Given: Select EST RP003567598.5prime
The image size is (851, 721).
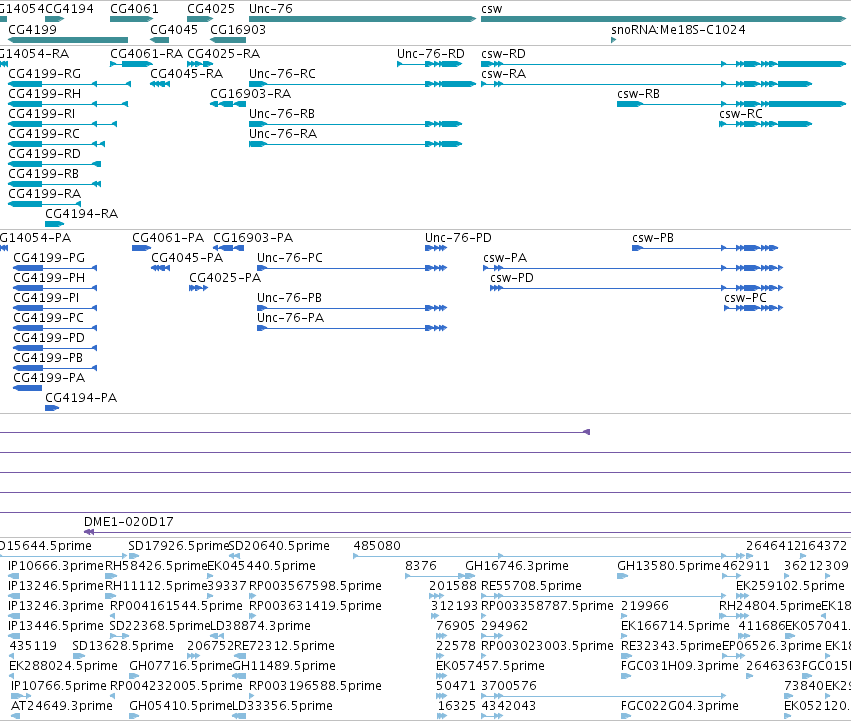Looking at the screenshot, I should tap(315, 586).
